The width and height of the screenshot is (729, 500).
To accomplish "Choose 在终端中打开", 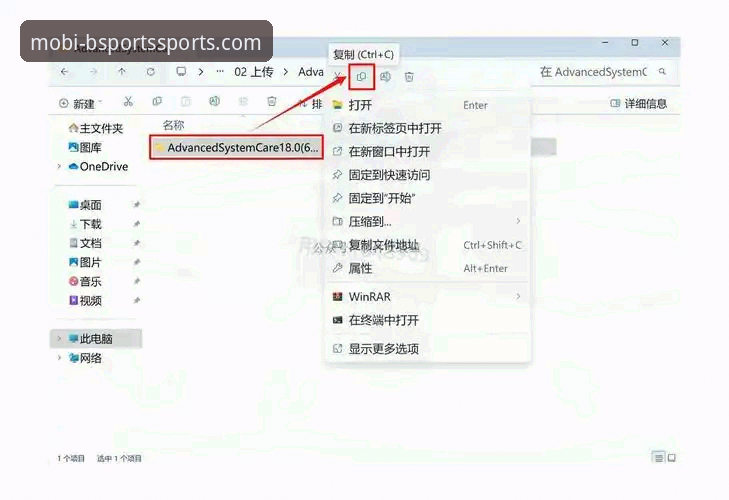I will [x=428, y=320].
